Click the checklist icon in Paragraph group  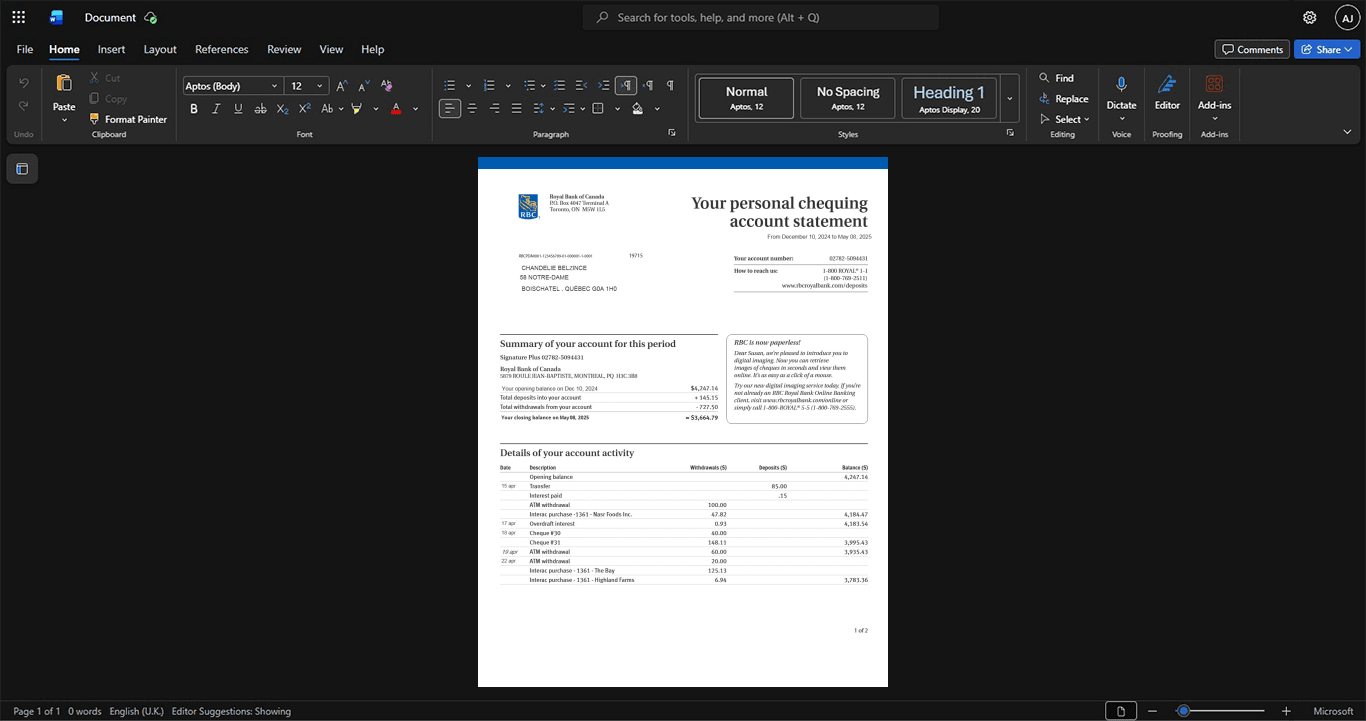point(560,86)
